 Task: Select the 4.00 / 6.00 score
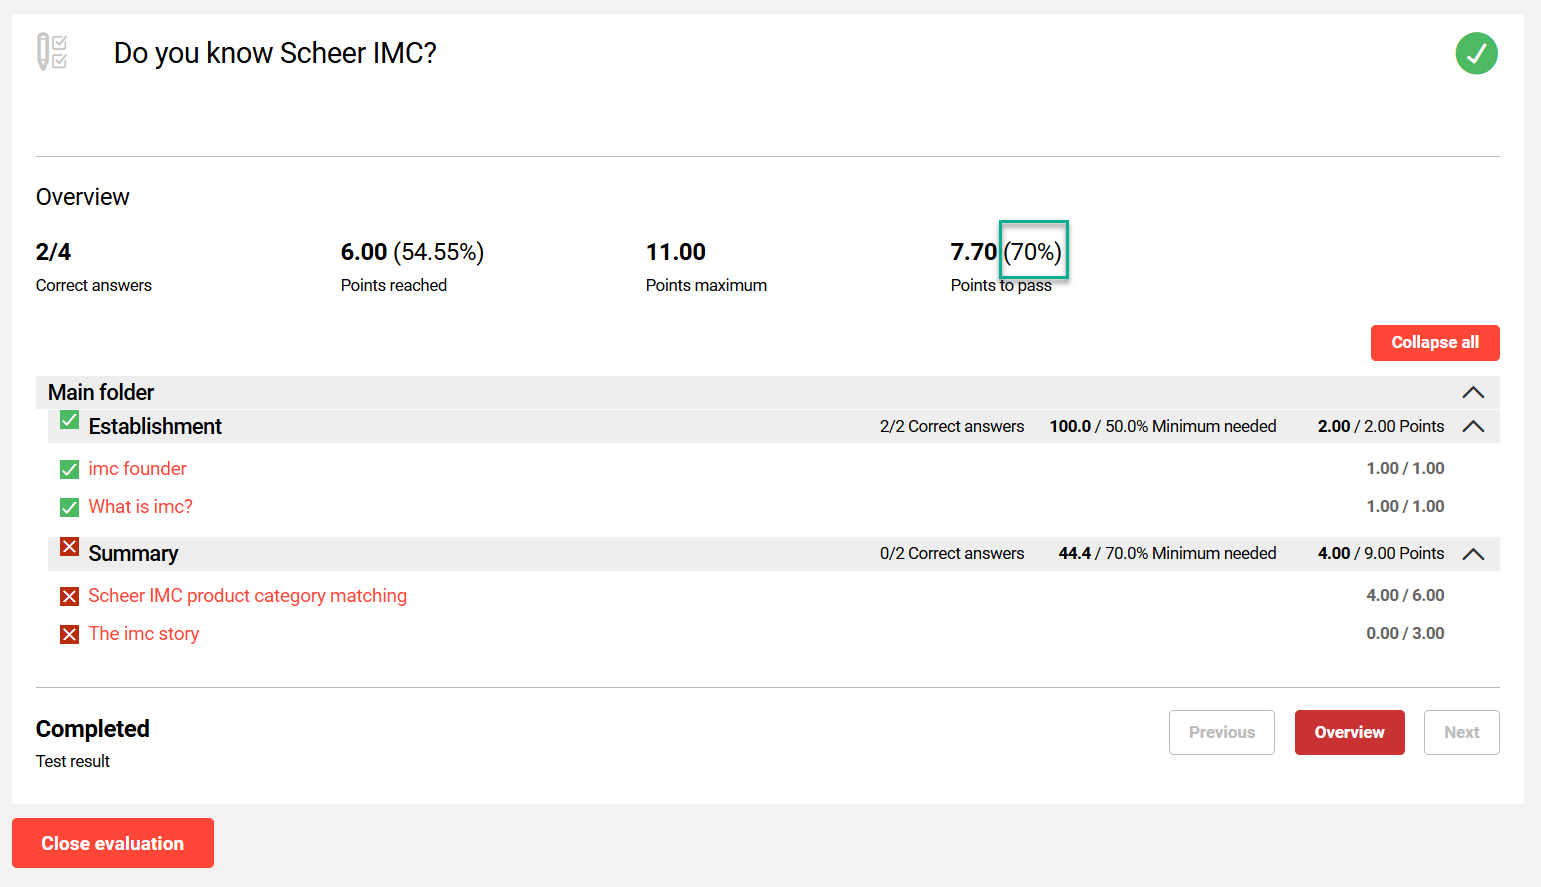pos(1405,595)
